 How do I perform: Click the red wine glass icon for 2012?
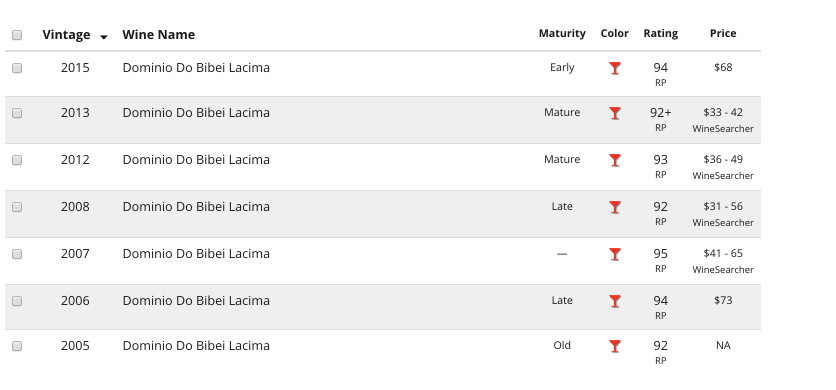pyautogui.click(x=615, y=160)
